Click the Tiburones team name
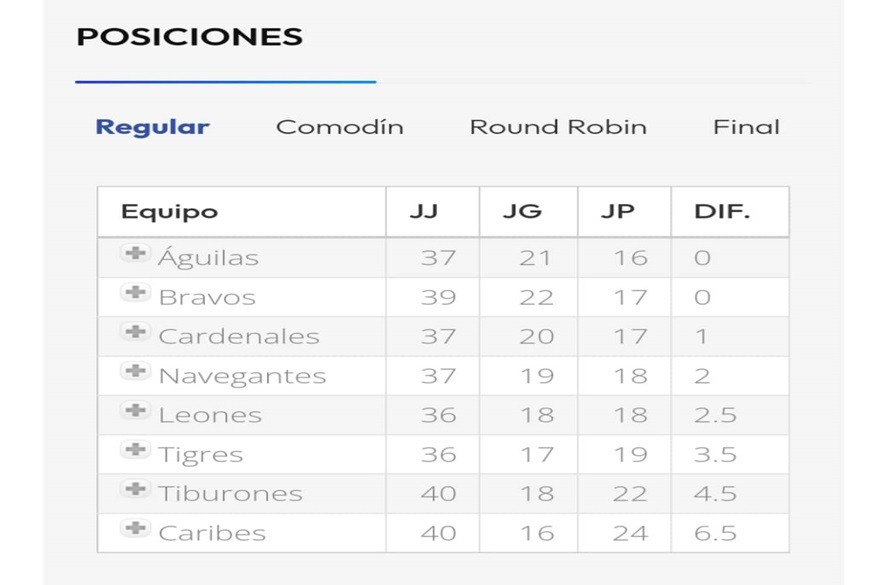Screen dimensions: 885x585 (230, 494)
